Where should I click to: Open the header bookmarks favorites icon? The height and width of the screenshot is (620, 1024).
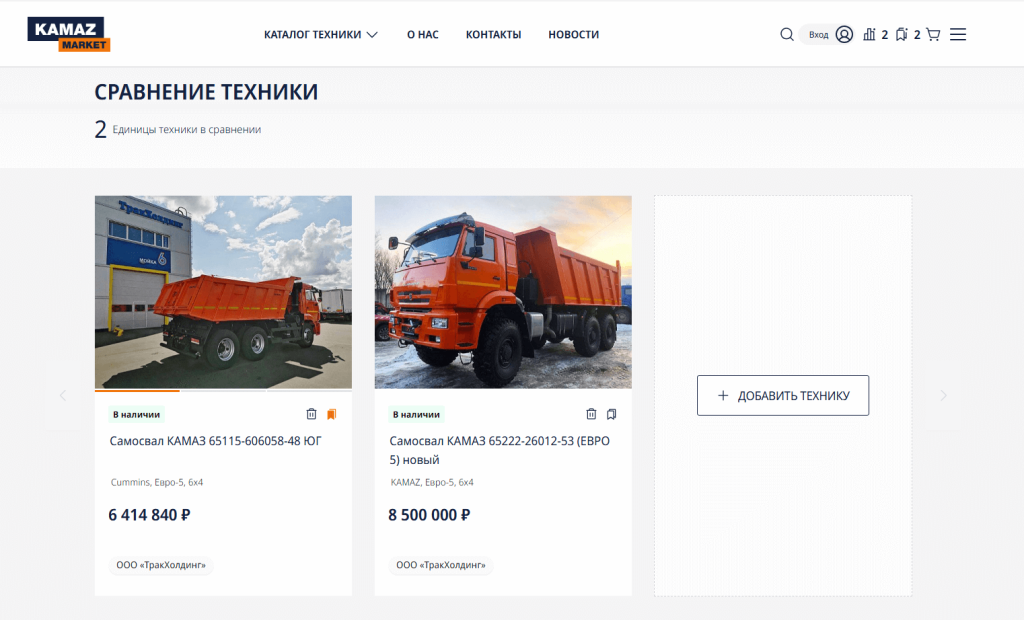click(x=902, y=35)
